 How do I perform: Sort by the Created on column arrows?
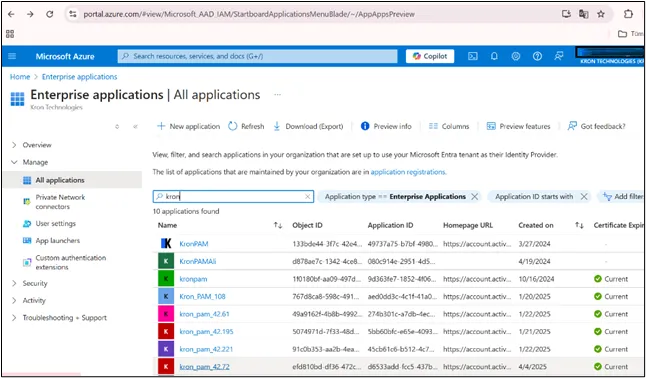pos(579,225)
